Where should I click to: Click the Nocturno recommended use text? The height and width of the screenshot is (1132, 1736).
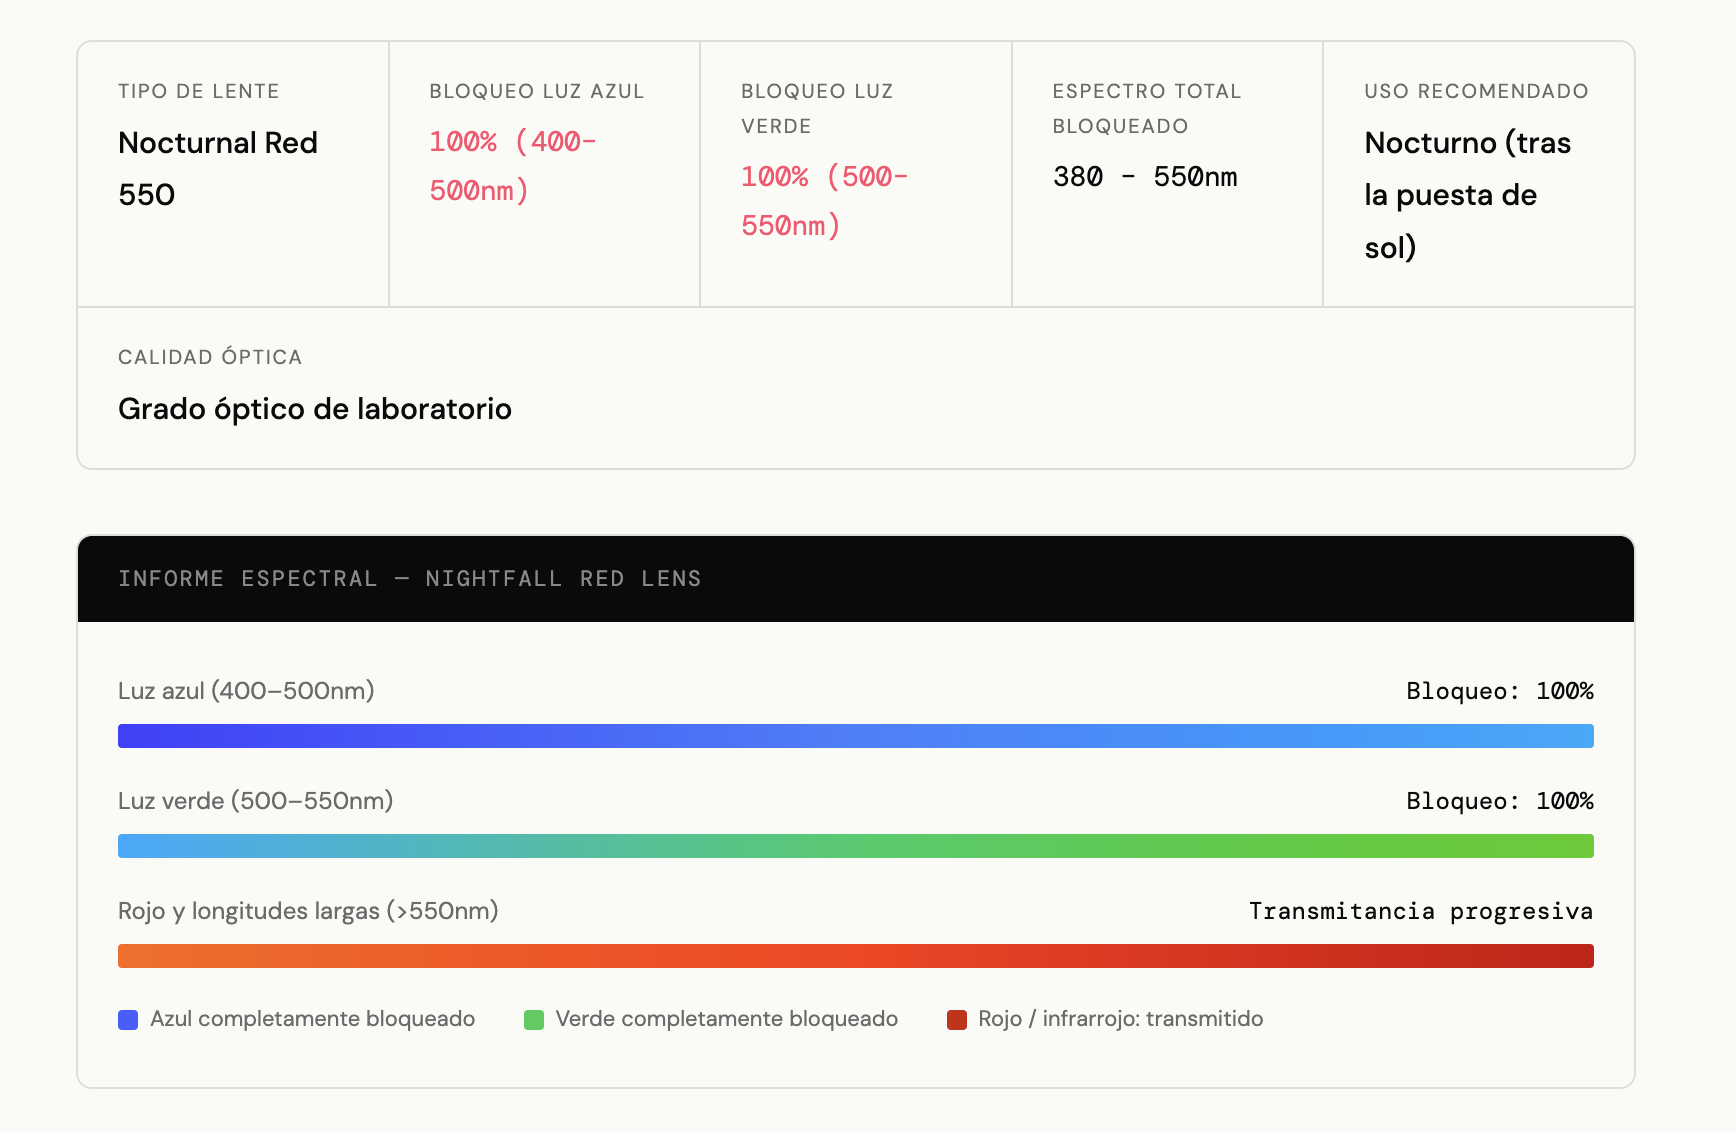point(1468,195)
